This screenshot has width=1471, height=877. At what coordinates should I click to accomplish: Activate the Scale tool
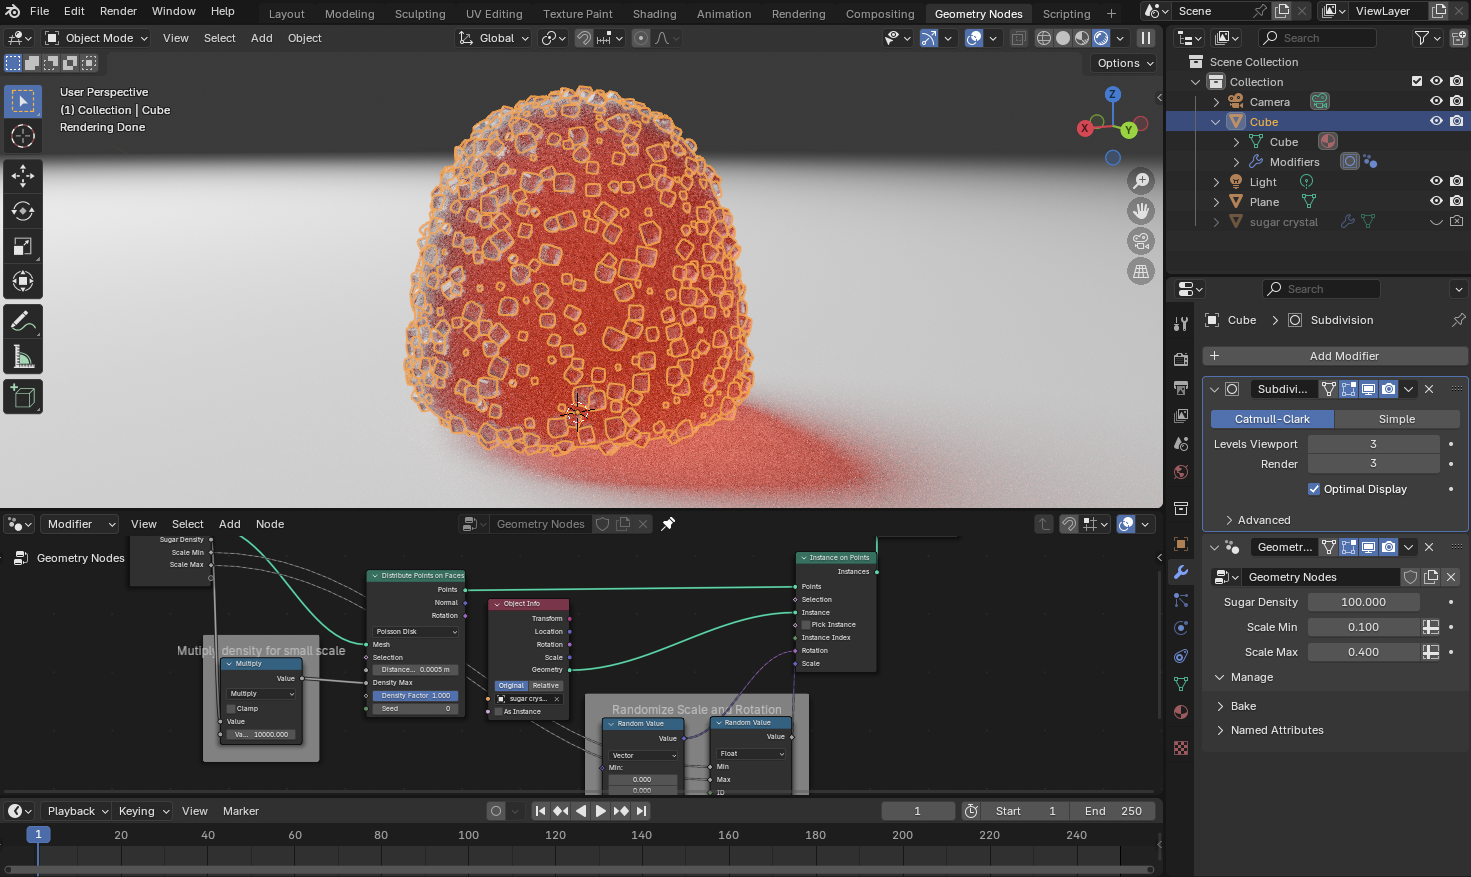click(23, 246)
